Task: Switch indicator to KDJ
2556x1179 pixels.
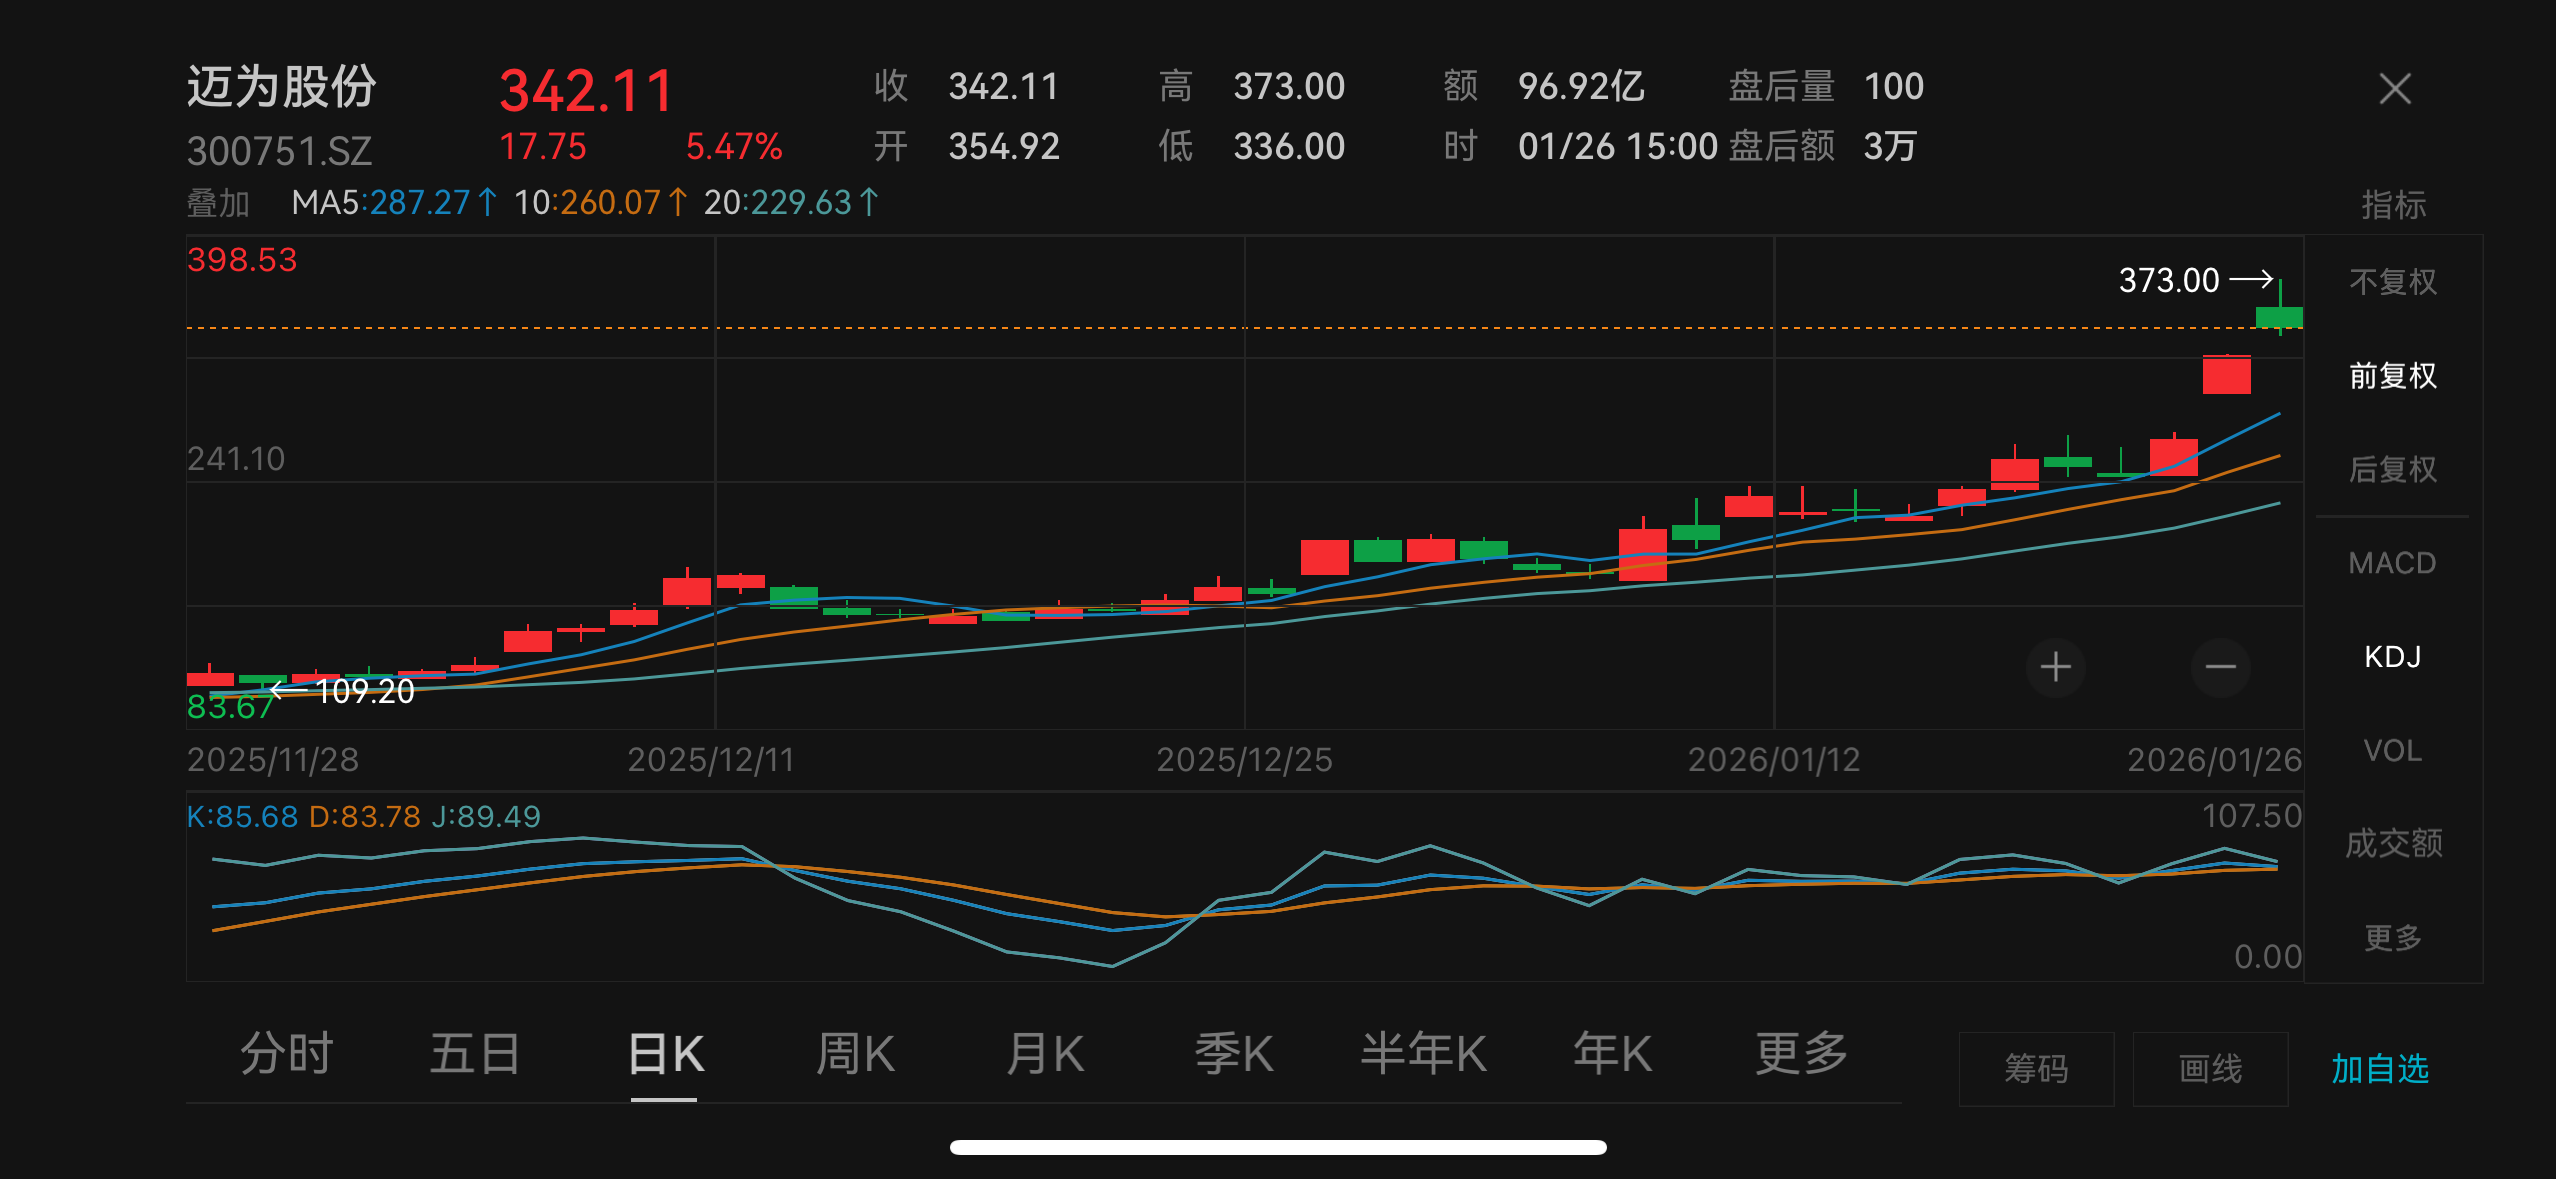Action: pyautogui.click(x=2392, y=657)
